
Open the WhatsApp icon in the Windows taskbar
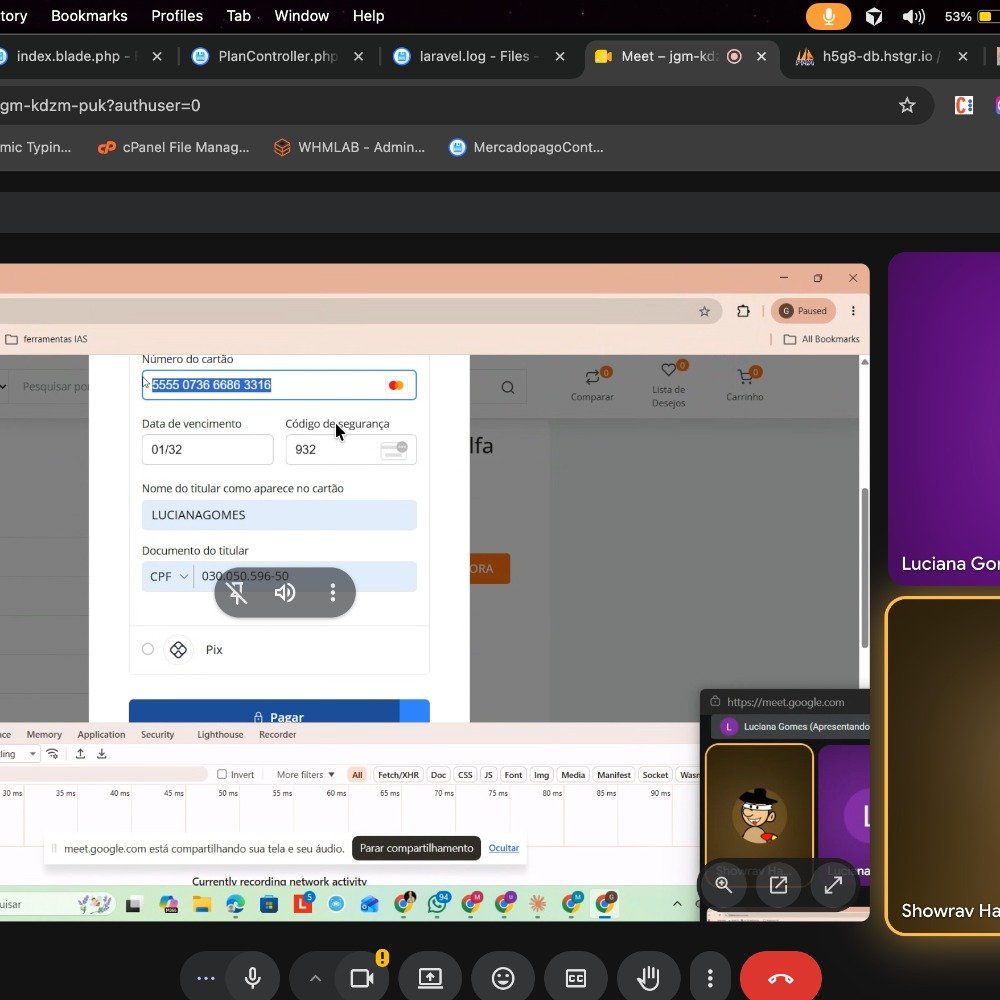(438, 903)
